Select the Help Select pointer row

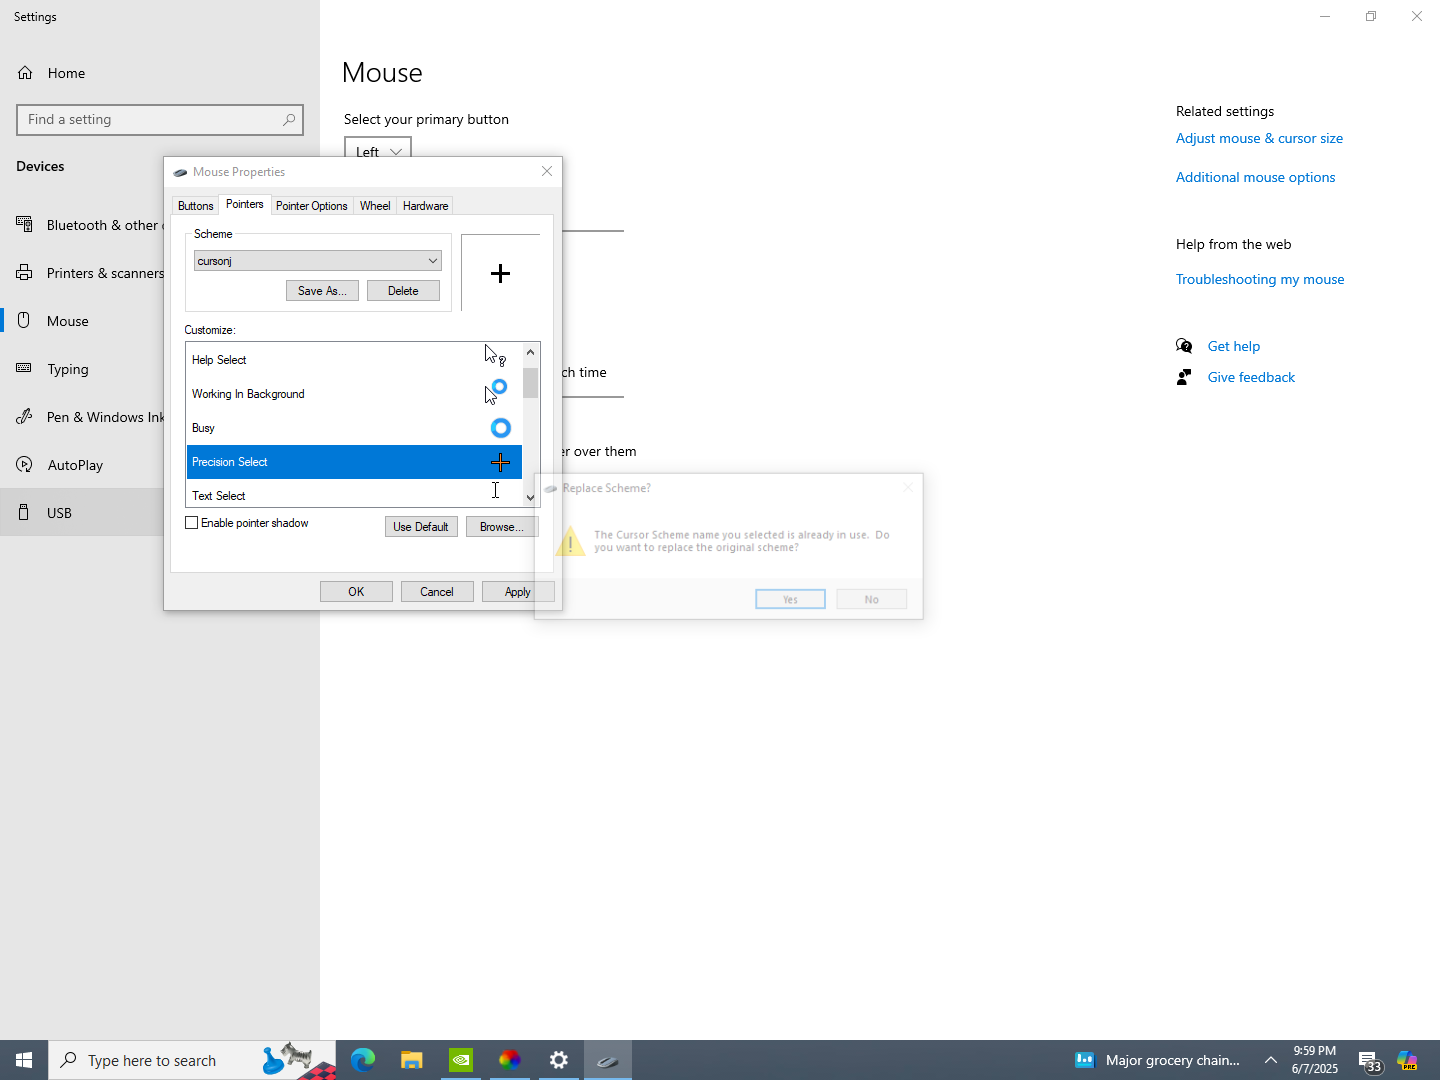(354, 360)
